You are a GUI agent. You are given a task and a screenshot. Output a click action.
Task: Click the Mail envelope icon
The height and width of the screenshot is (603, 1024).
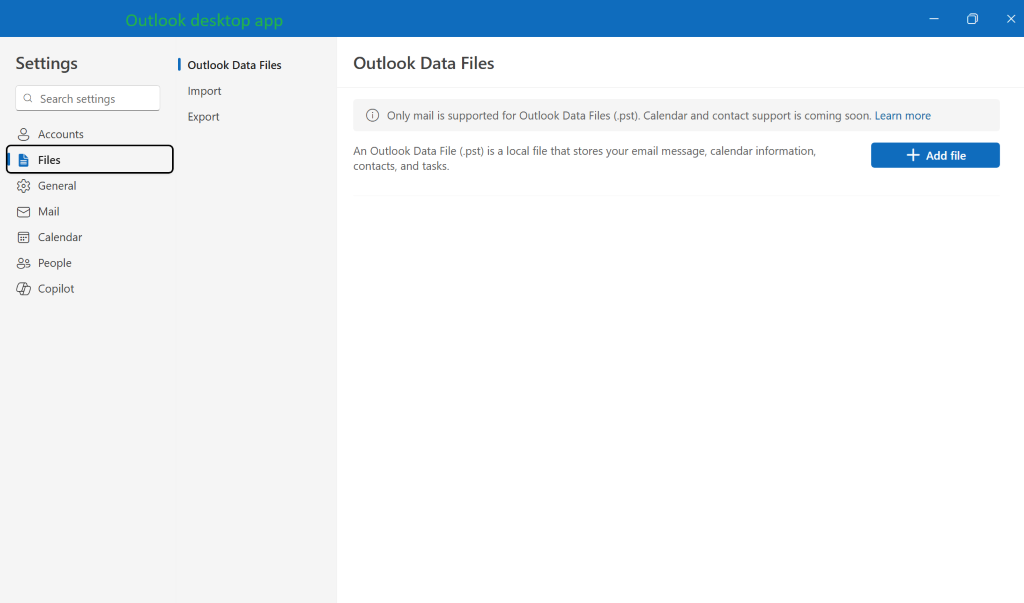[x=24, y=212]
